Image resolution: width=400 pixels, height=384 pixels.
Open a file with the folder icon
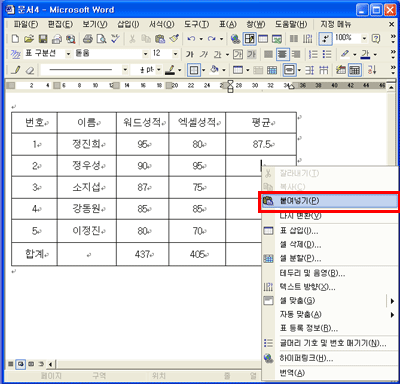pos(29,39)
